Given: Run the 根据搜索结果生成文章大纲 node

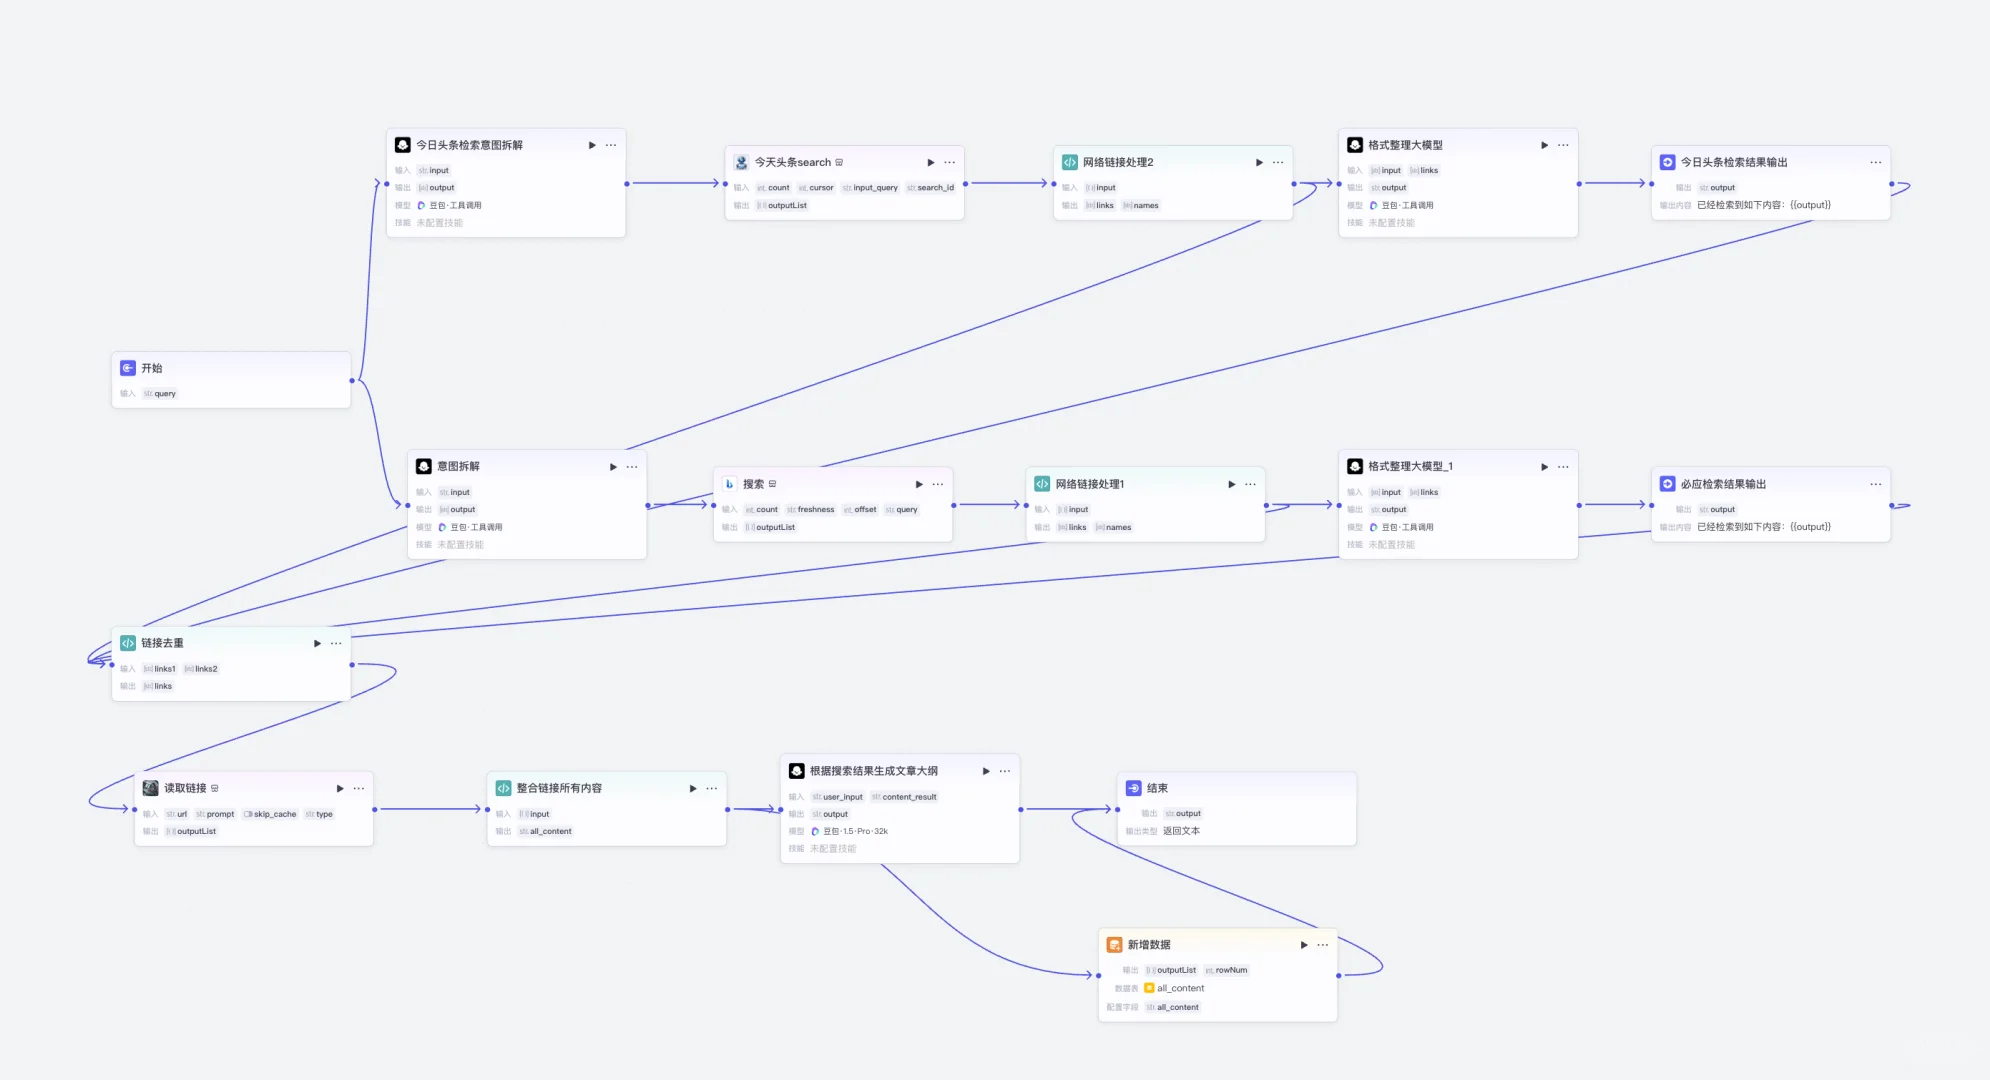Looking at the screenshot, I should pos(986,771).
